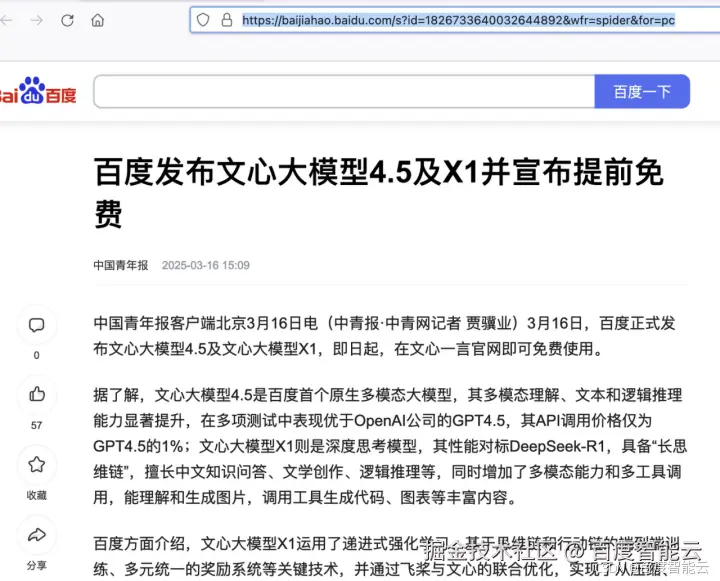Click the like count 57
Image resolution: width=720 pixels, height=581 pixels.
[37, 426]
